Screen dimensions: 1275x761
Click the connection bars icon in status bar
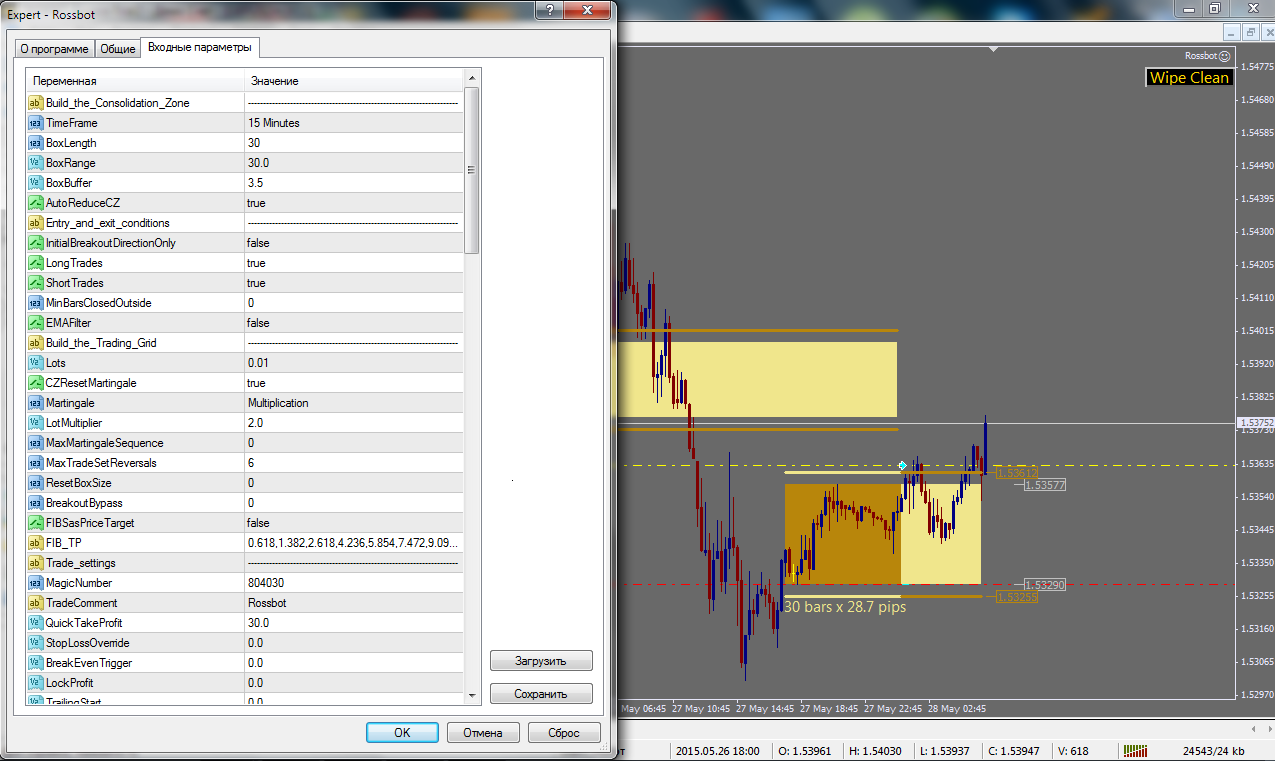pyautogui.click(x=1135, y=751)
